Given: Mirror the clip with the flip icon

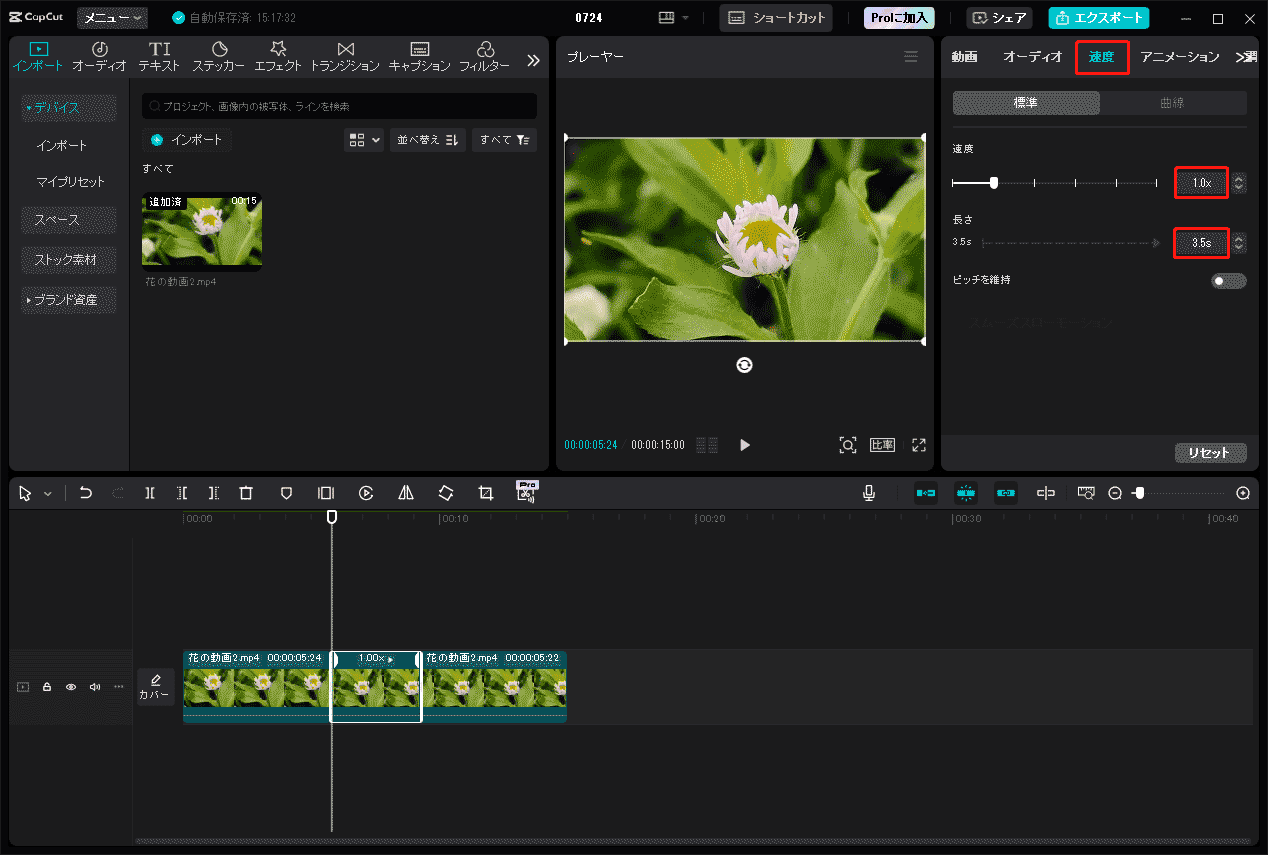Looking at the screenshot, I should tap(406, 493).
